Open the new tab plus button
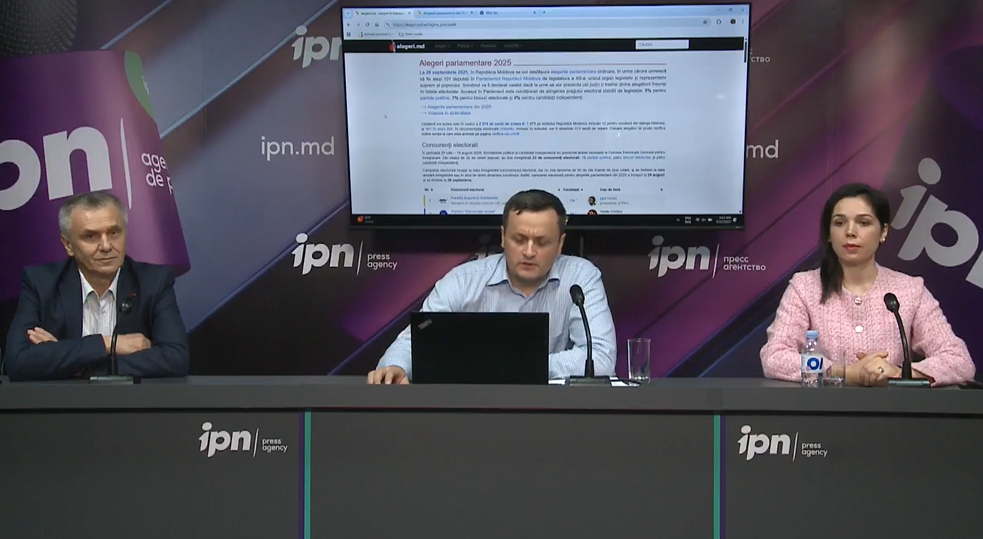The image size is (983, 539). [546, 13]
